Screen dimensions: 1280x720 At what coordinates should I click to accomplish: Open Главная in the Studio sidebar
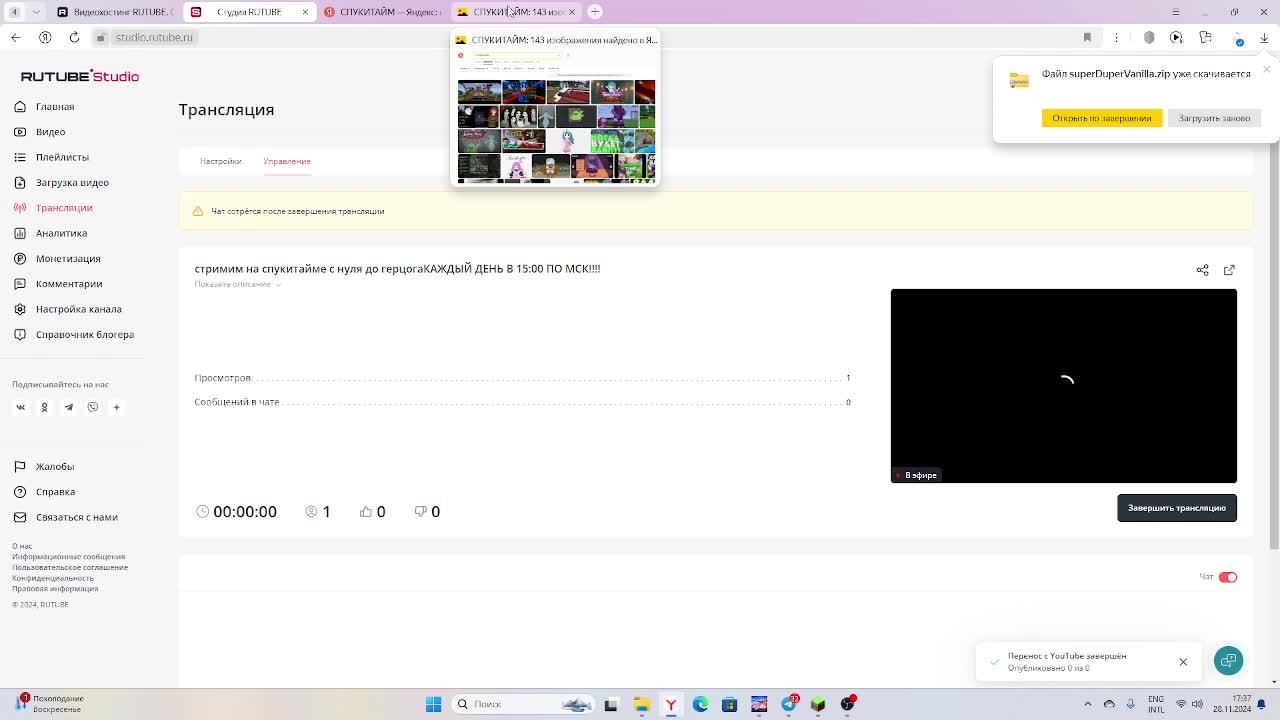(45, 106)
